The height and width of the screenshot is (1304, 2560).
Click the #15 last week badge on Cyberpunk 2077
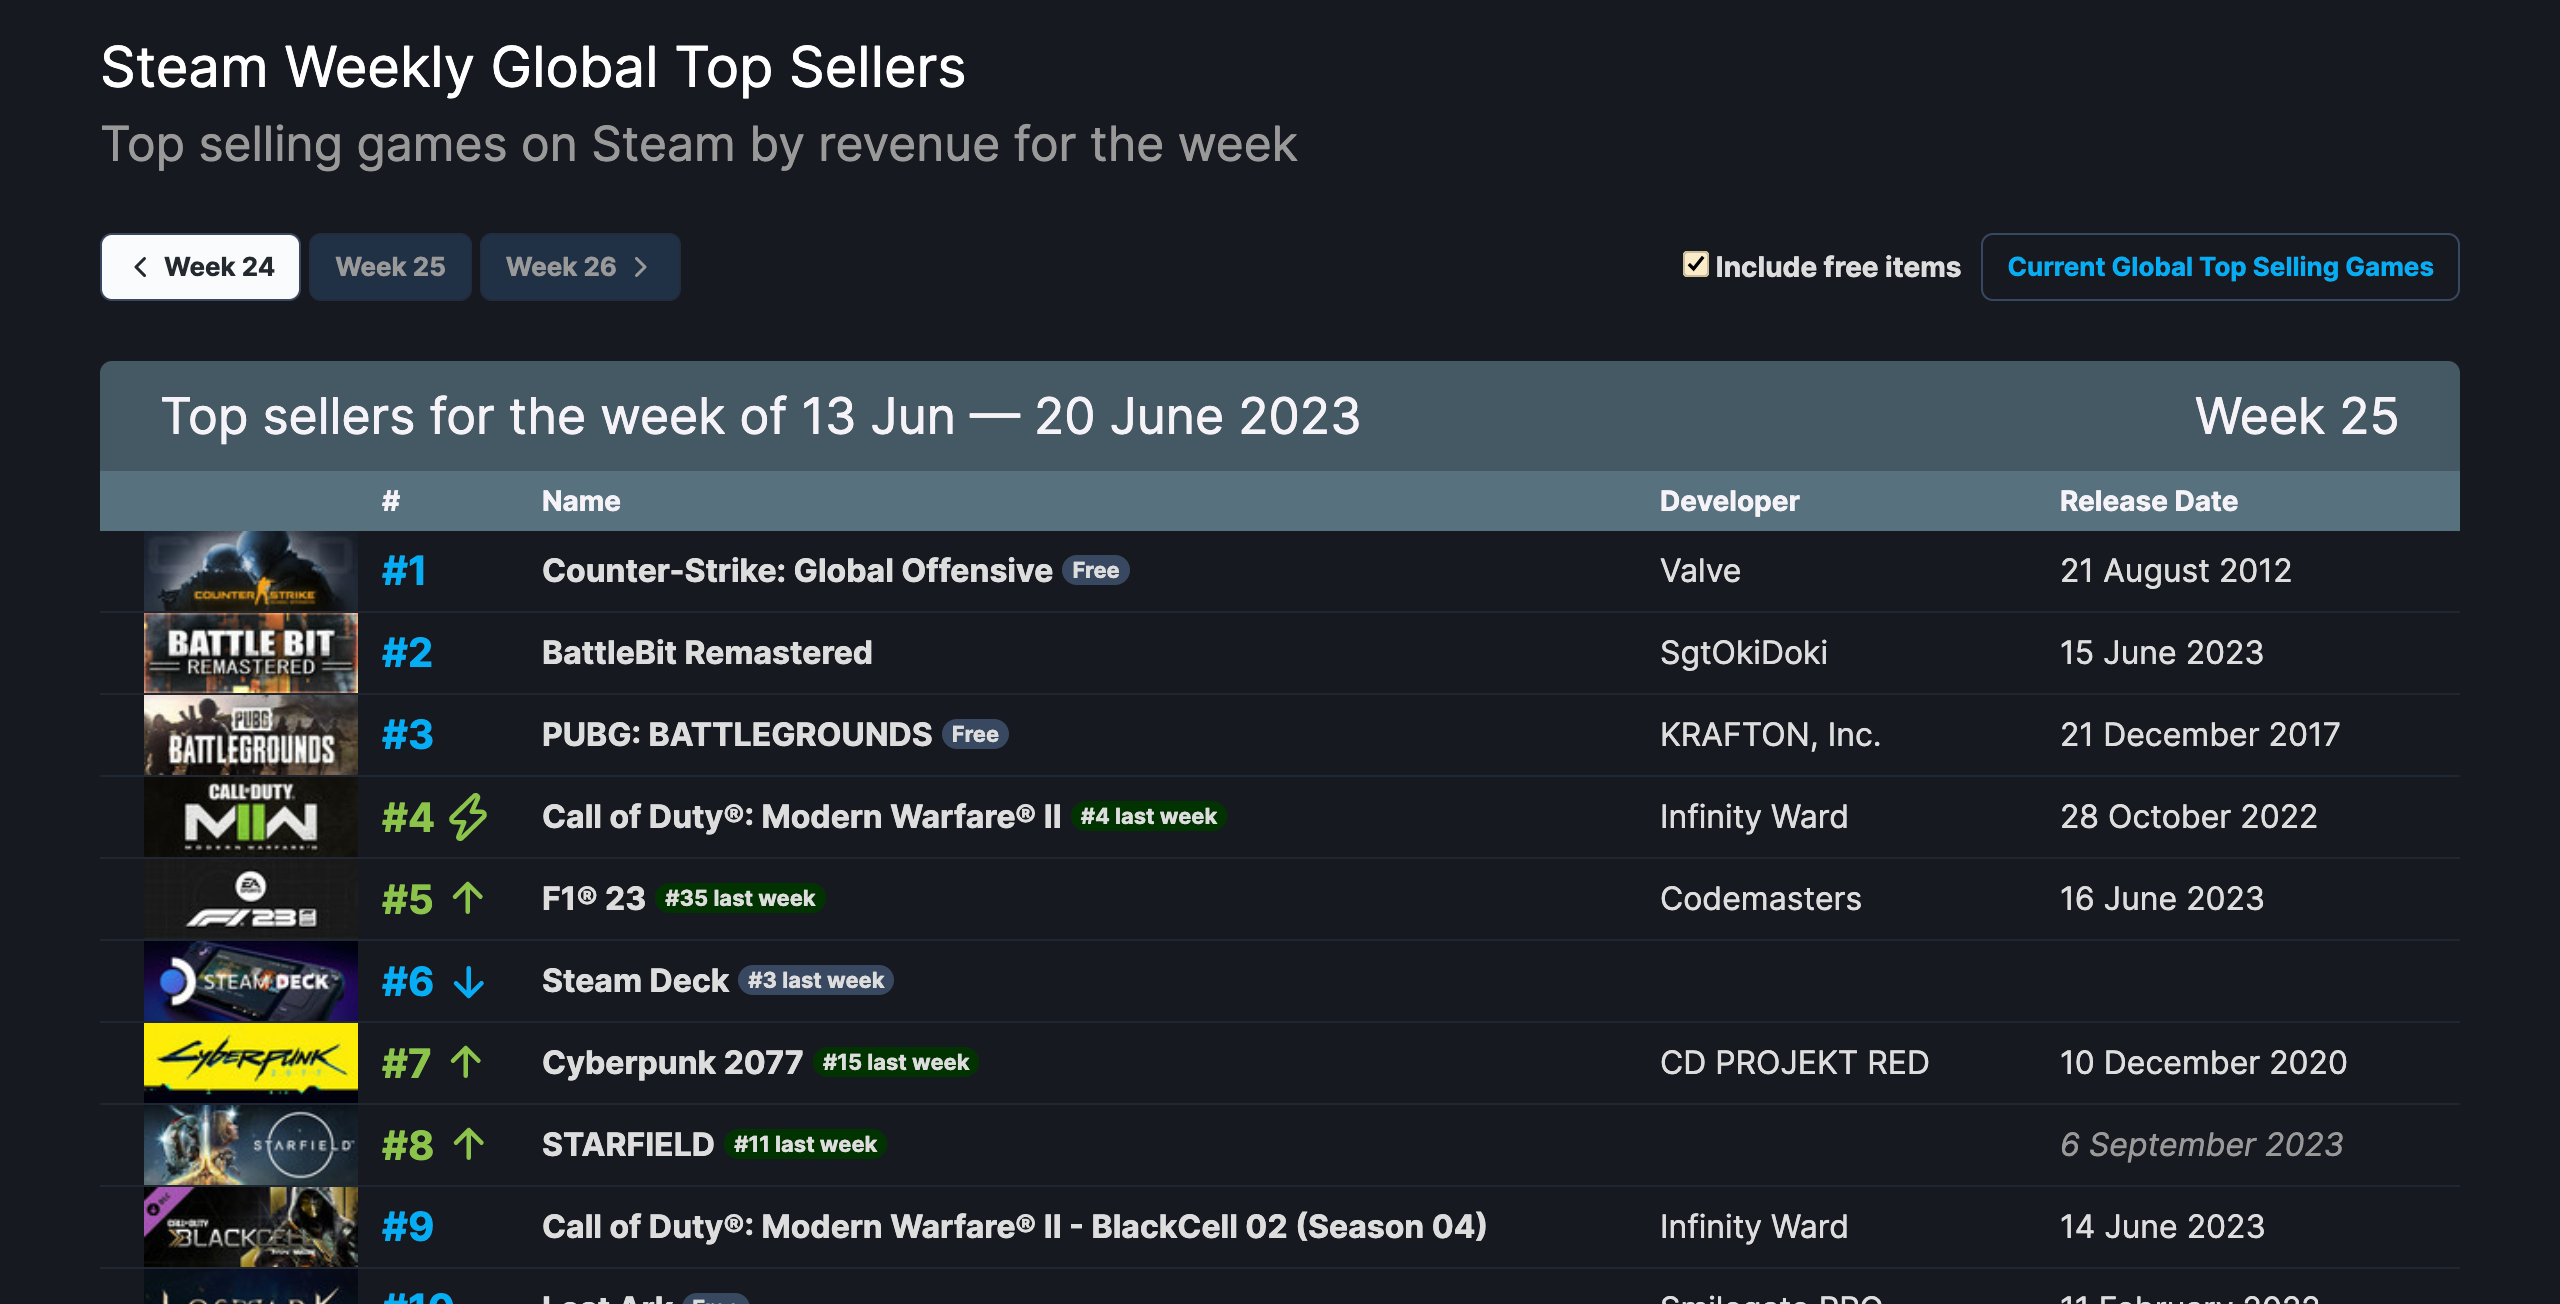(x=903, y=1063)
